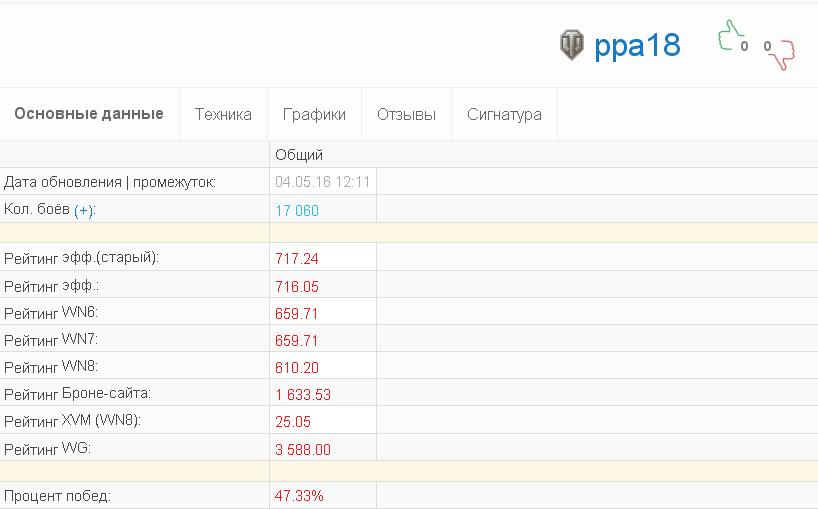Click the update date 04.05.16 12:11
Screen dimensions: 818x509
coord(322,182)
